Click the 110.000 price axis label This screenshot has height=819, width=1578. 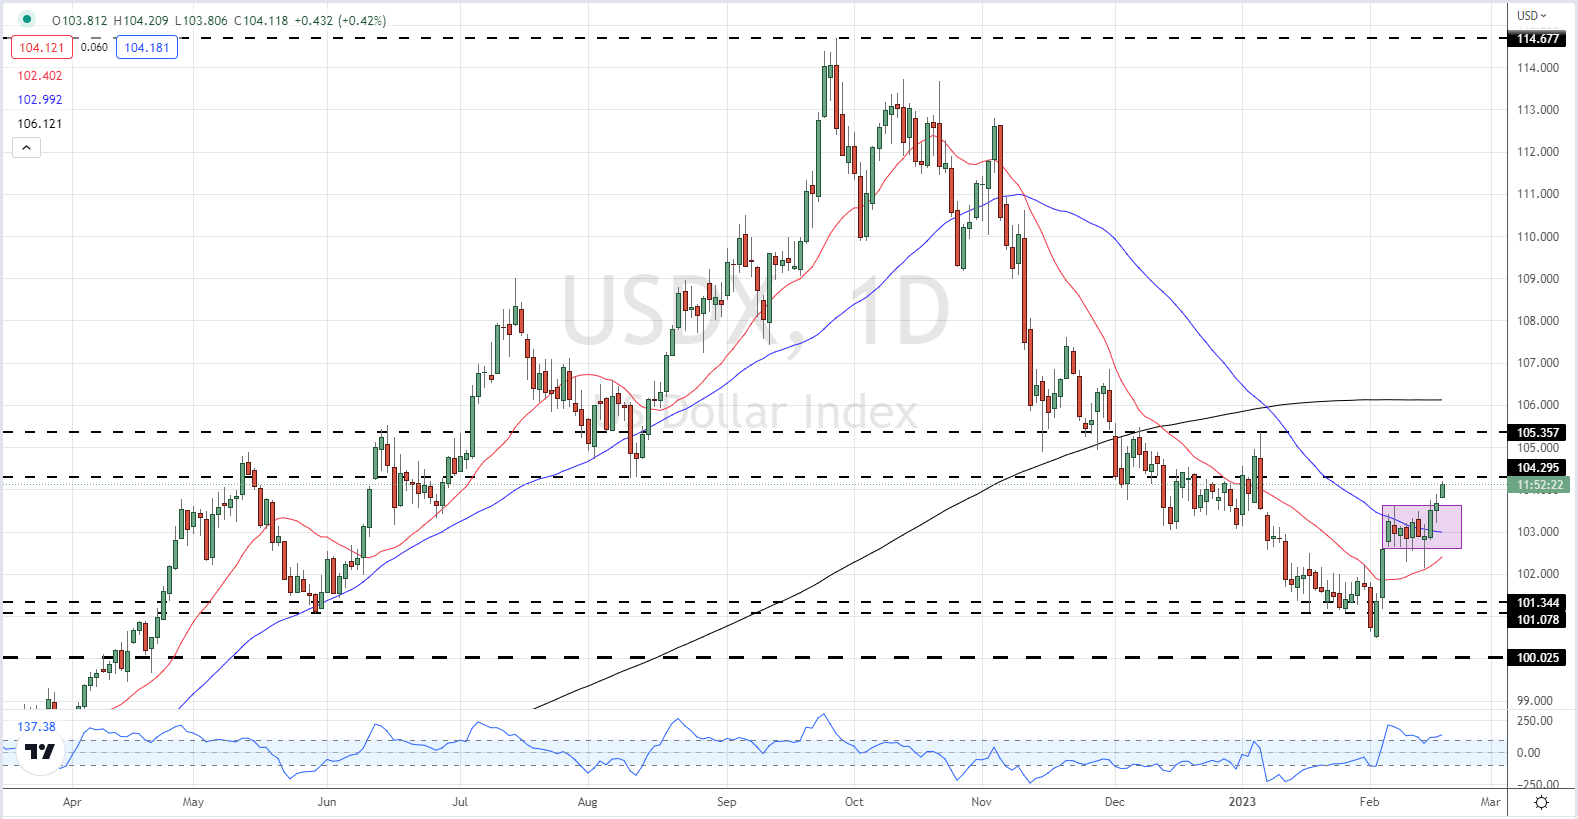[x=1538, y=237]
